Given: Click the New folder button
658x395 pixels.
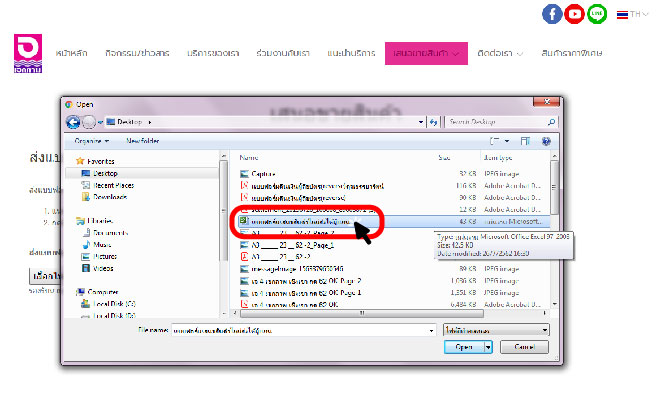Looking at the screenshot, I should tap(143, 141).
